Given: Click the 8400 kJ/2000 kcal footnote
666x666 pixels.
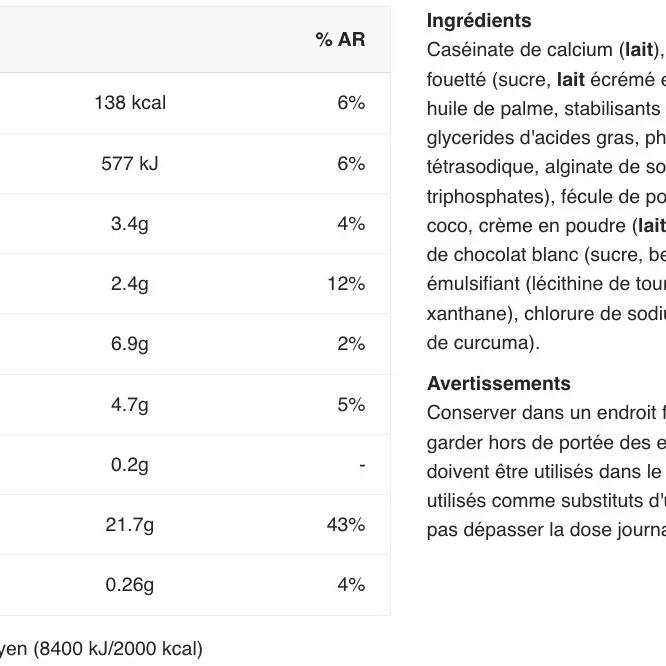Looking at the screenshot, I should pos(118,649).
